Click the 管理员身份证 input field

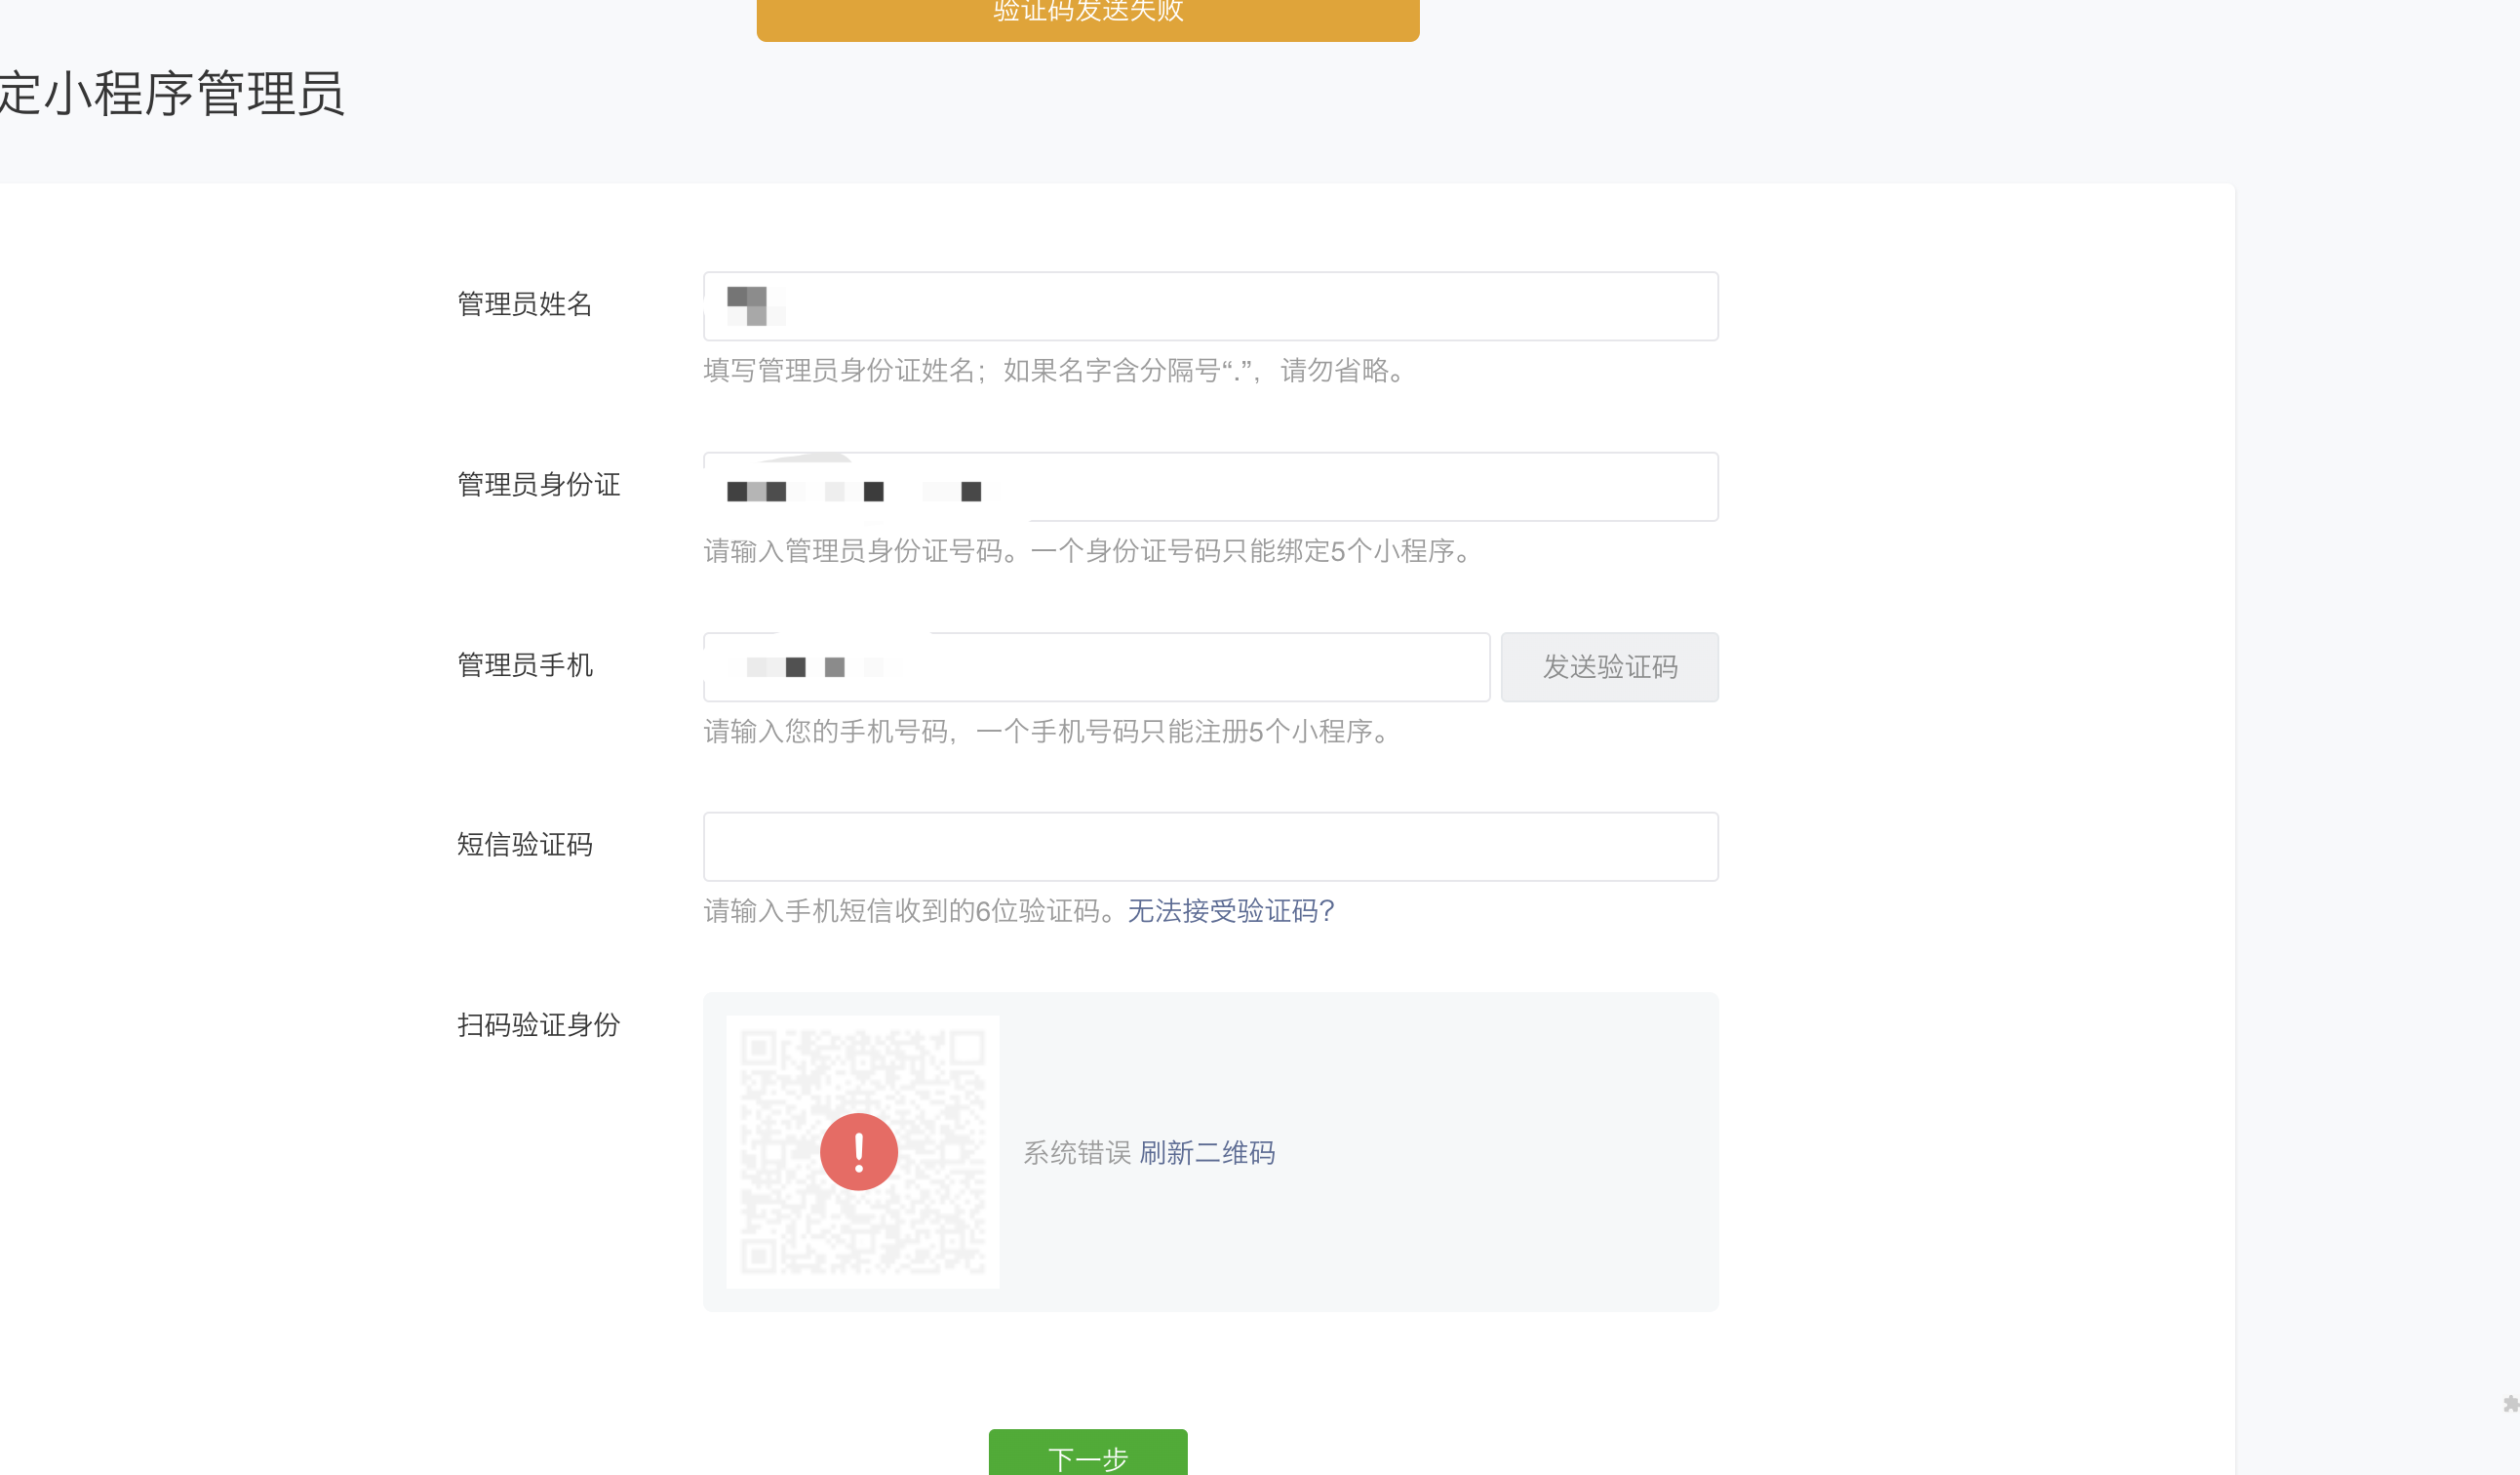(1210, 487)
